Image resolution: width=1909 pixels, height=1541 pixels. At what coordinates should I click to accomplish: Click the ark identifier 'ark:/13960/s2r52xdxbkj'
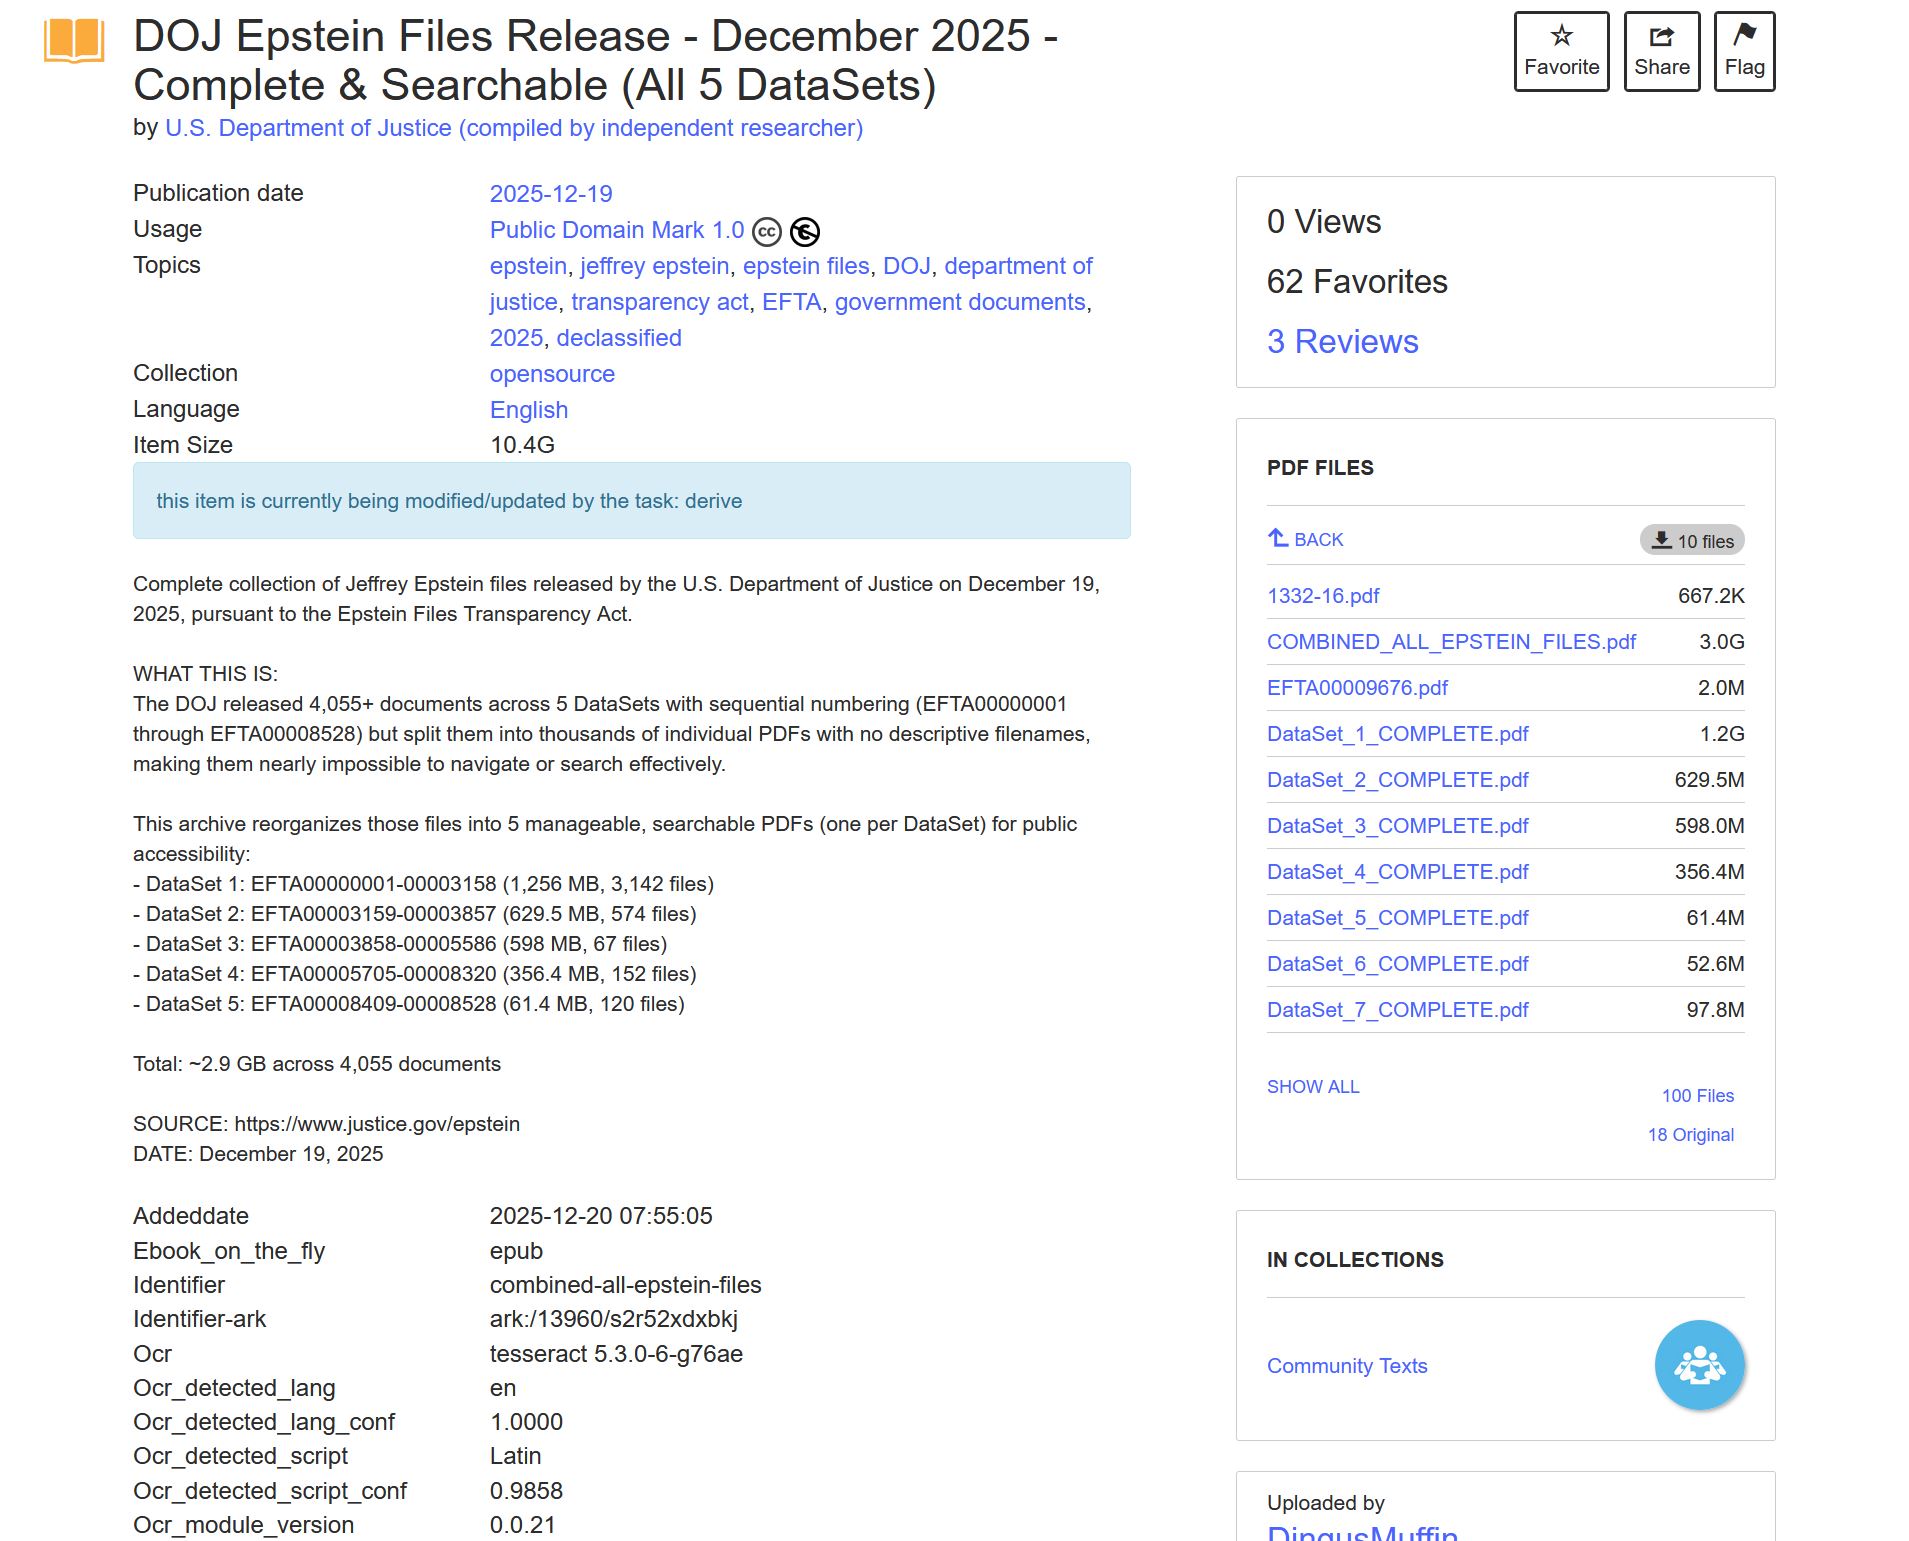click(614, 1319)
